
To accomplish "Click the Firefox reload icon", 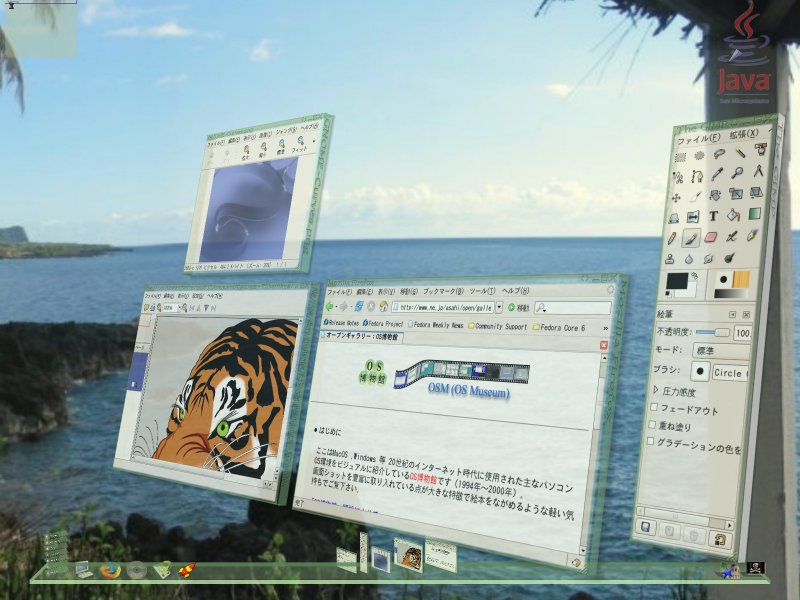I will pos(358,305).
